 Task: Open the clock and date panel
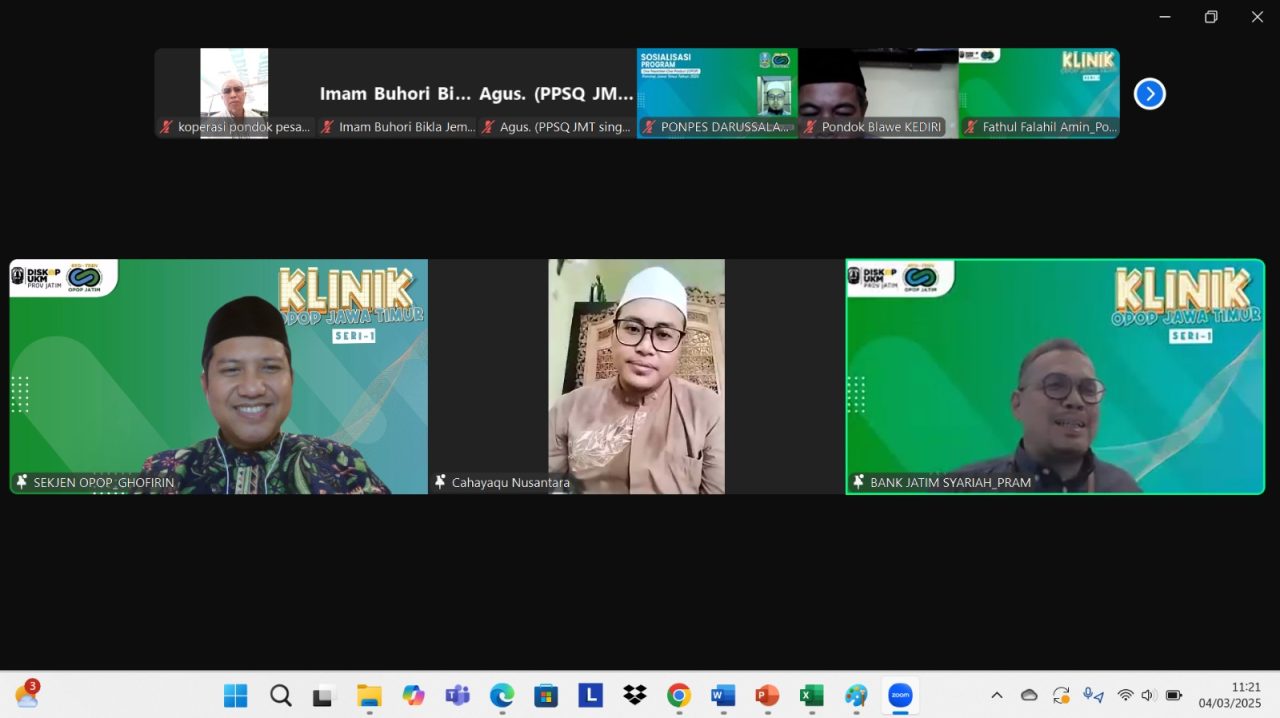pyautogui.click(x=1233, y=695)
